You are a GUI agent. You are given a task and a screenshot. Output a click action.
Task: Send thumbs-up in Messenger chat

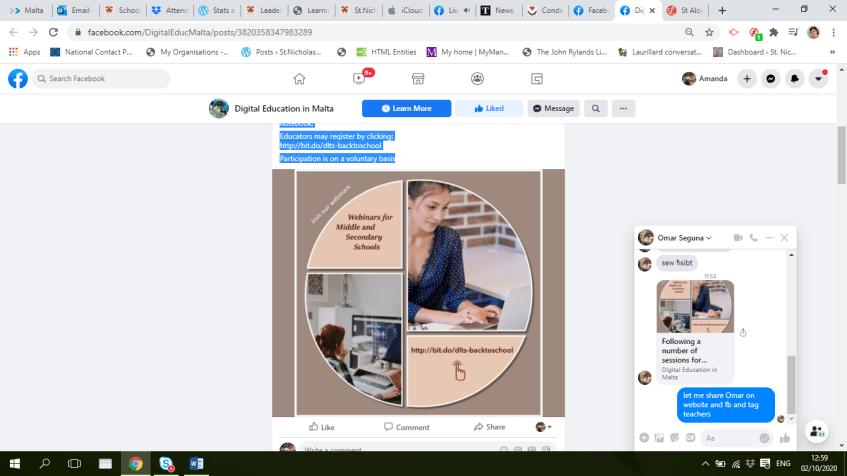tap(785, 437)
